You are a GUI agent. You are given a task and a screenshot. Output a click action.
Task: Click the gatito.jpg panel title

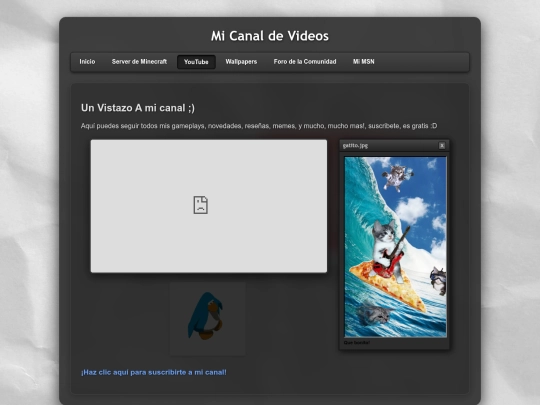[x=355, y=146]
